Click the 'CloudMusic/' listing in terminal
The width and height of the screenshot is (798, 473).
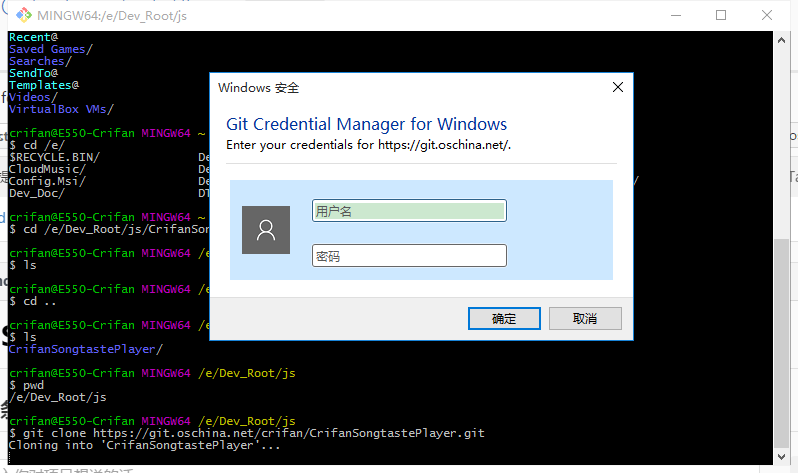point(47,169)
